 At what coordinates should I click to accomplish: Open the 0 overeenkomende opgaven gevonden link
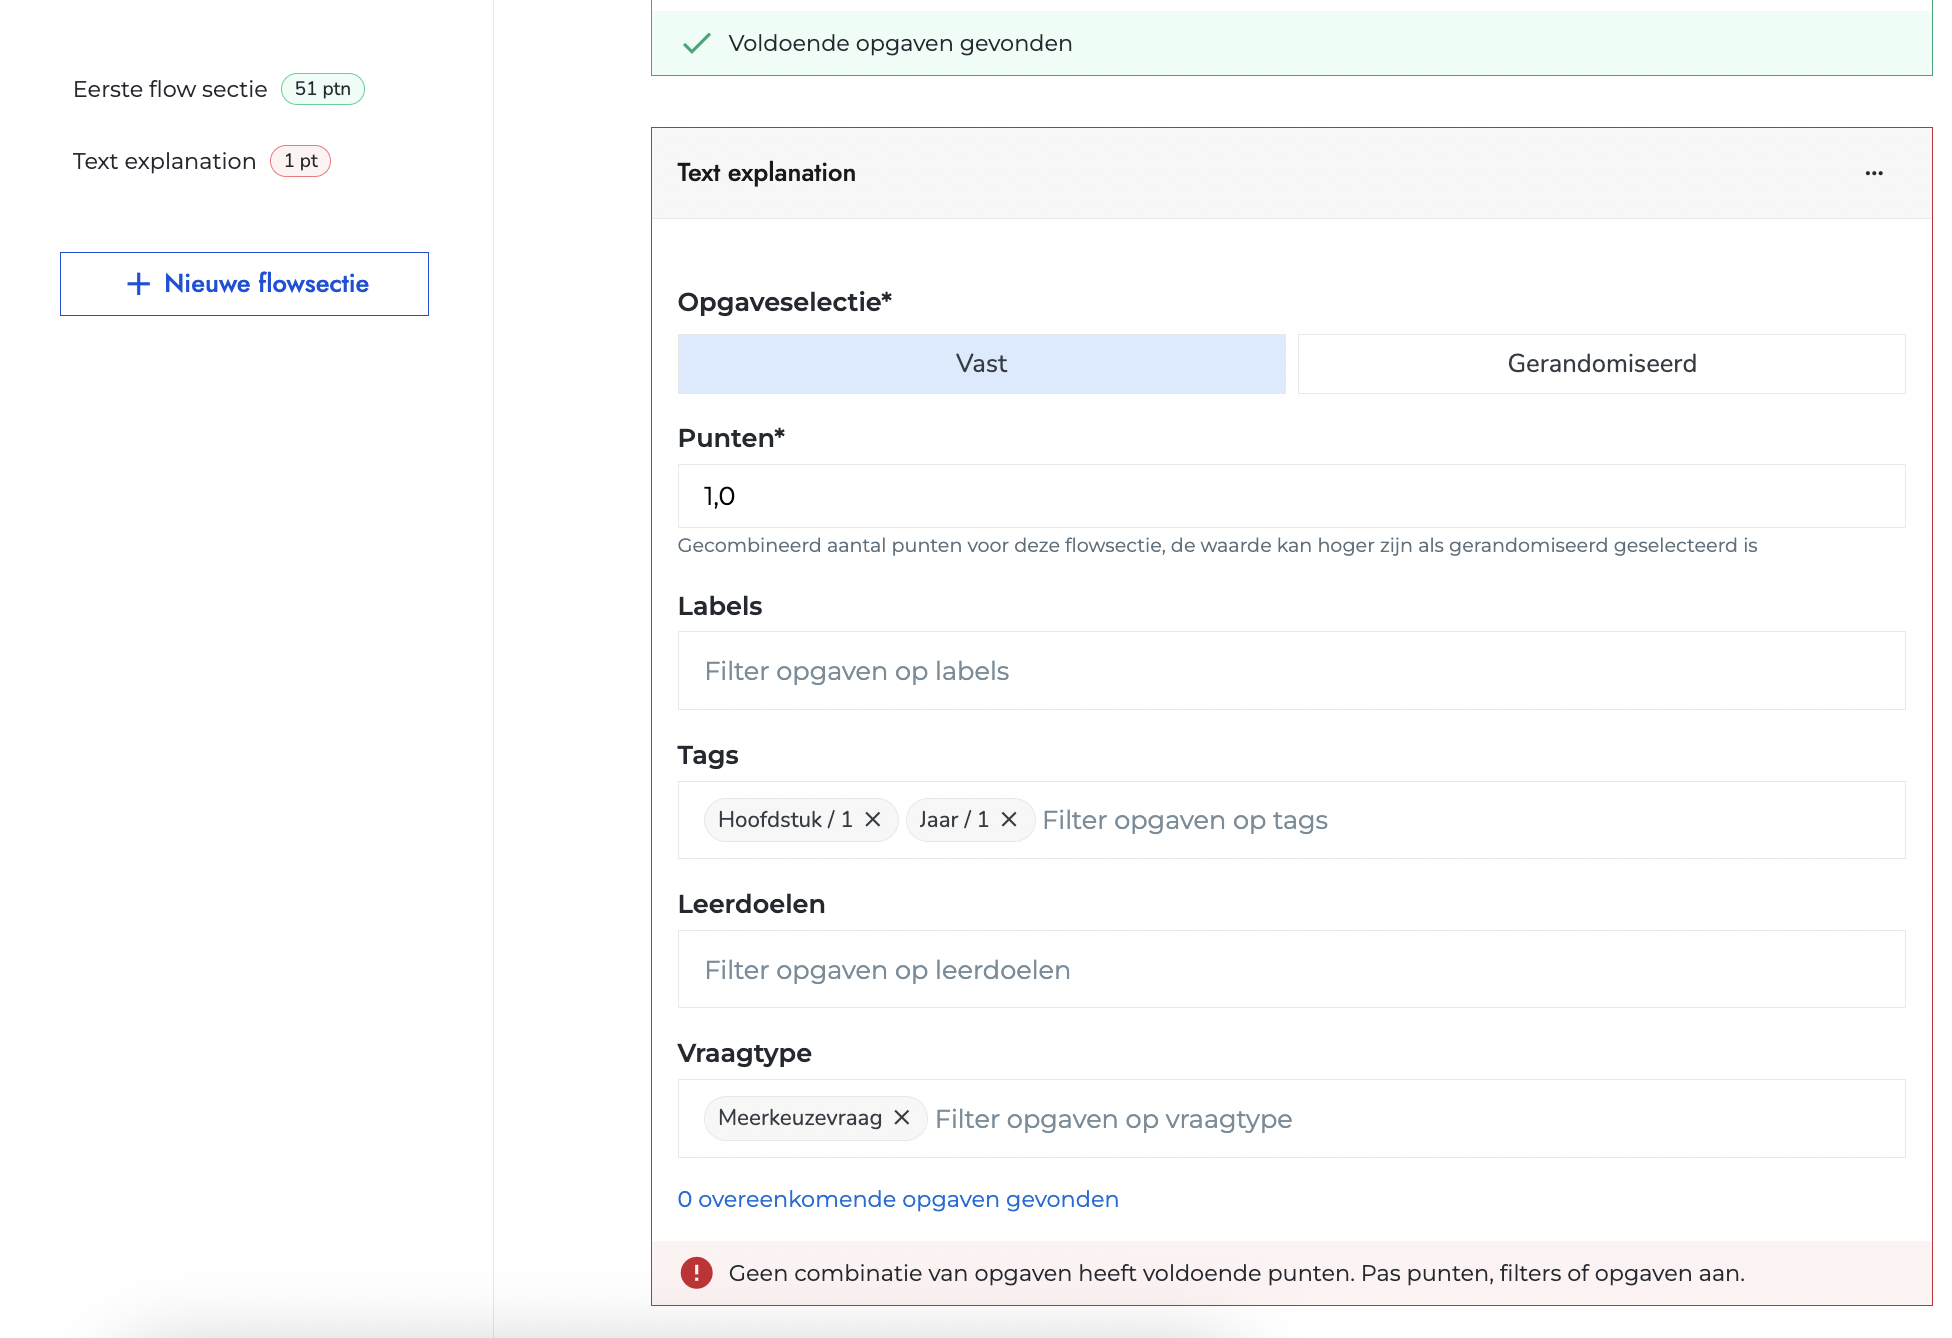[898, 1198]
